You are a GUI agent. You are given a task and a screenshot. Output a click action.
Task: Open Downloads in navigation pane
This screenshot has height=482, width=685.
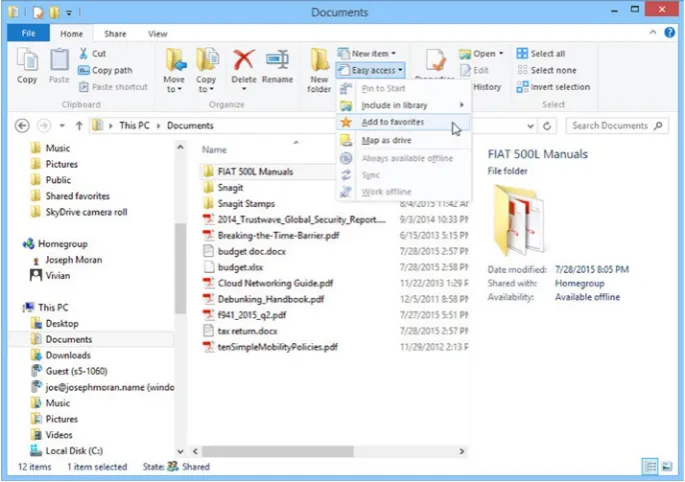[68, 355]
